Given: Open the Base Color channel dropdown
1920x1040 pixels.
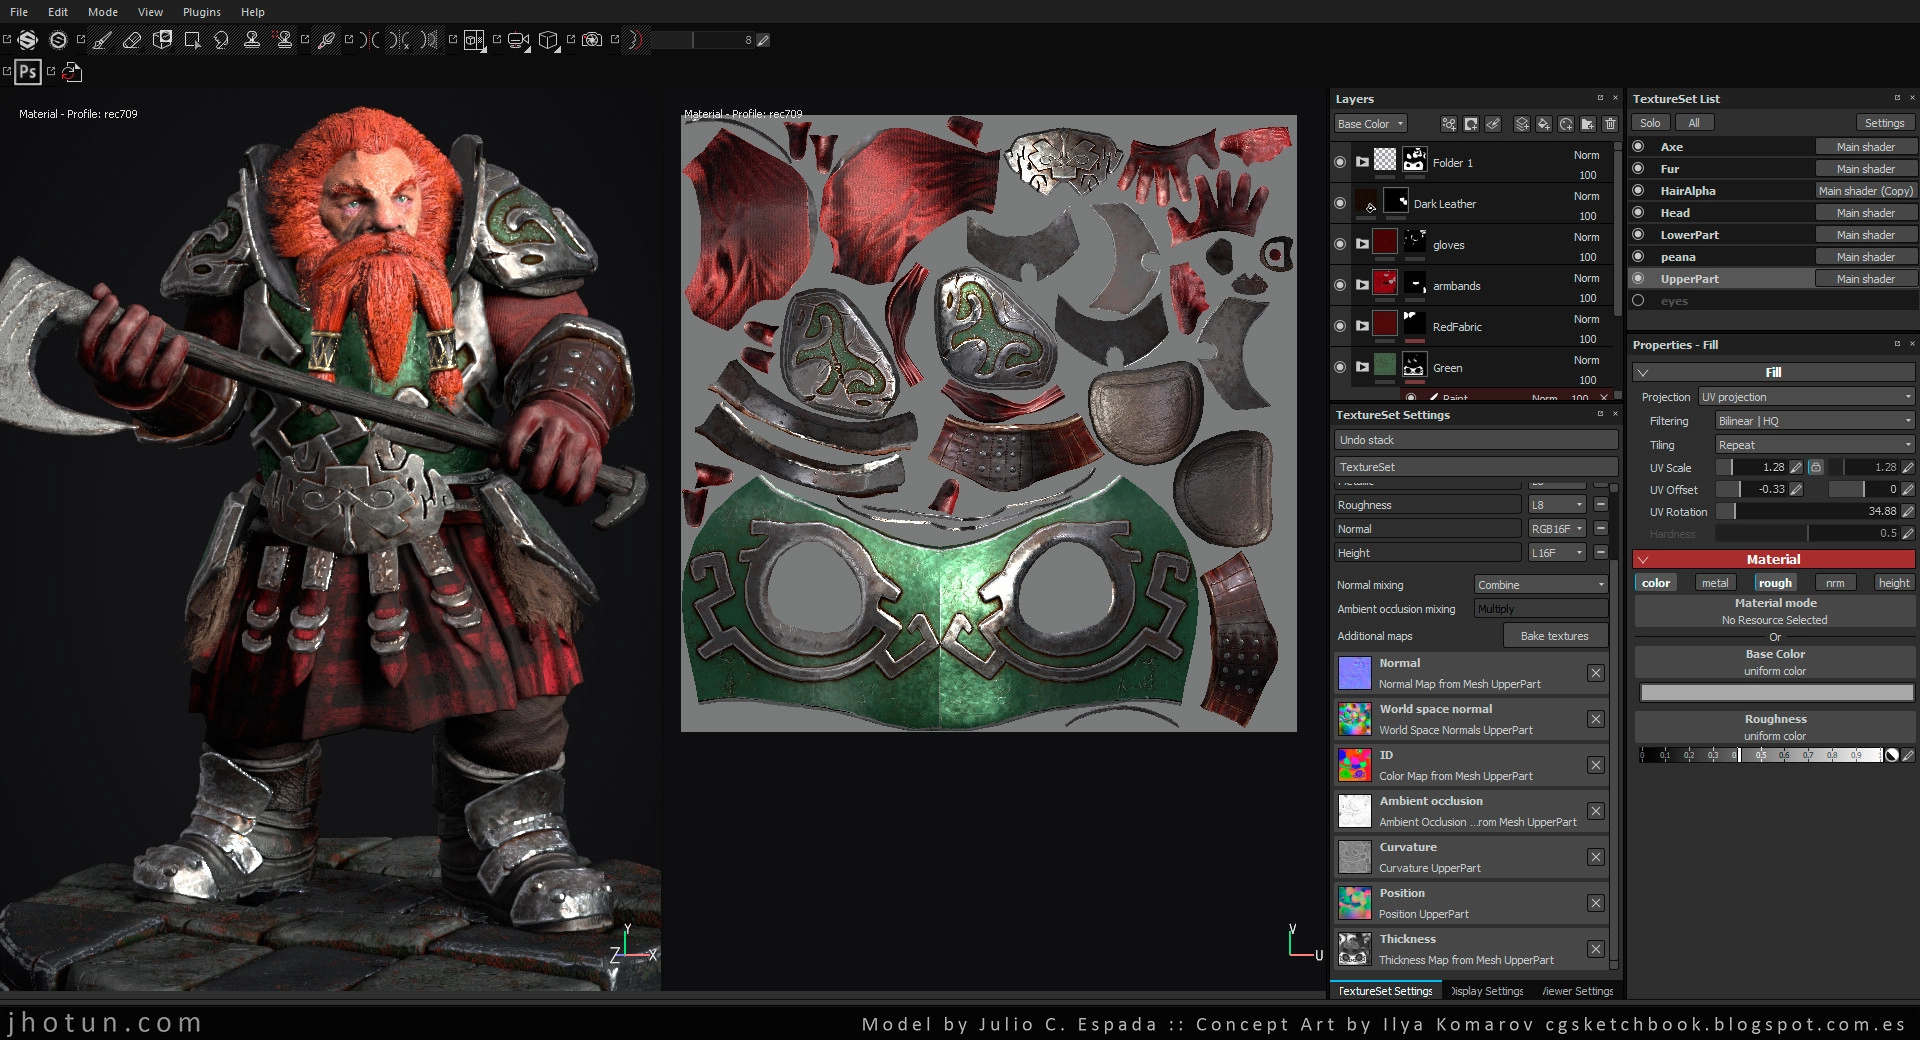Looking at the screenshot, I should [1370, 124].
